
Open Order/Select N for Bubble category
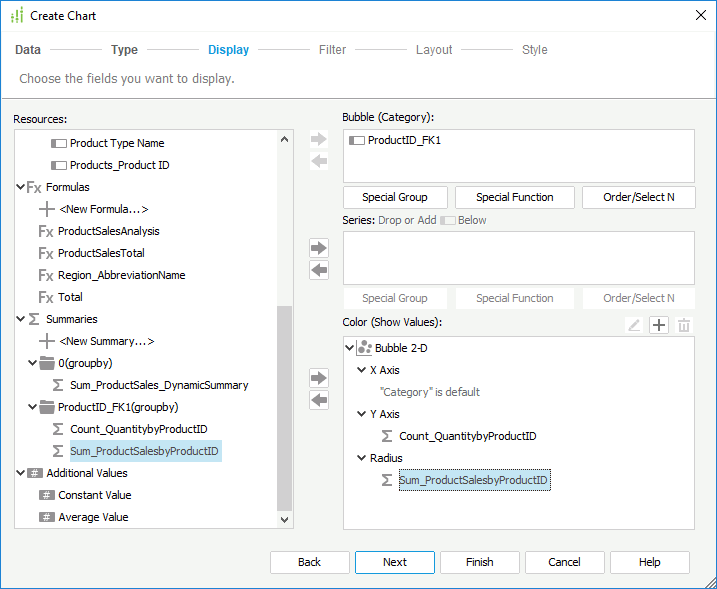coord(638,197)
